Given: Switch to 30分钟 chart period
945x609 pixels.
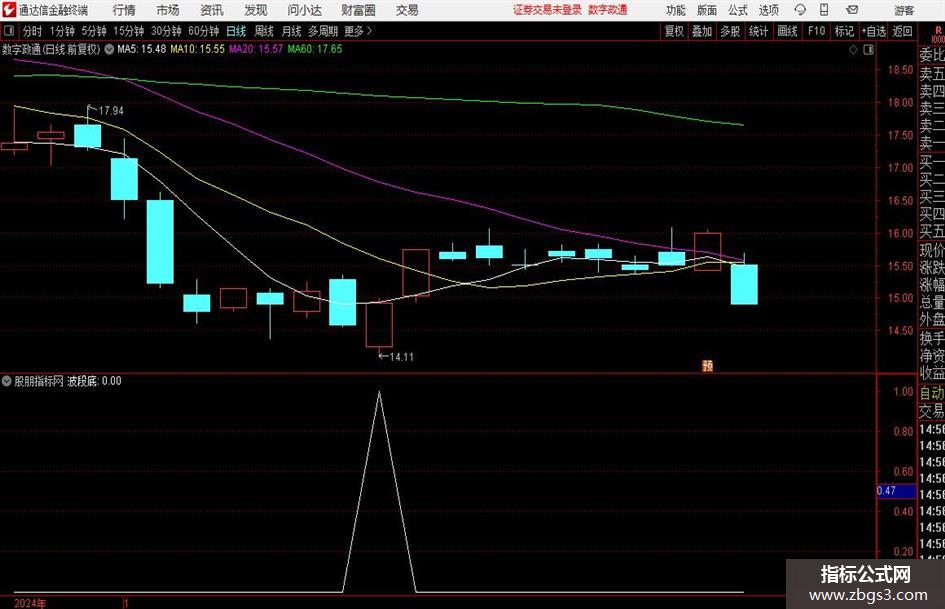Looking at the screenshot, I should point(166,31).
